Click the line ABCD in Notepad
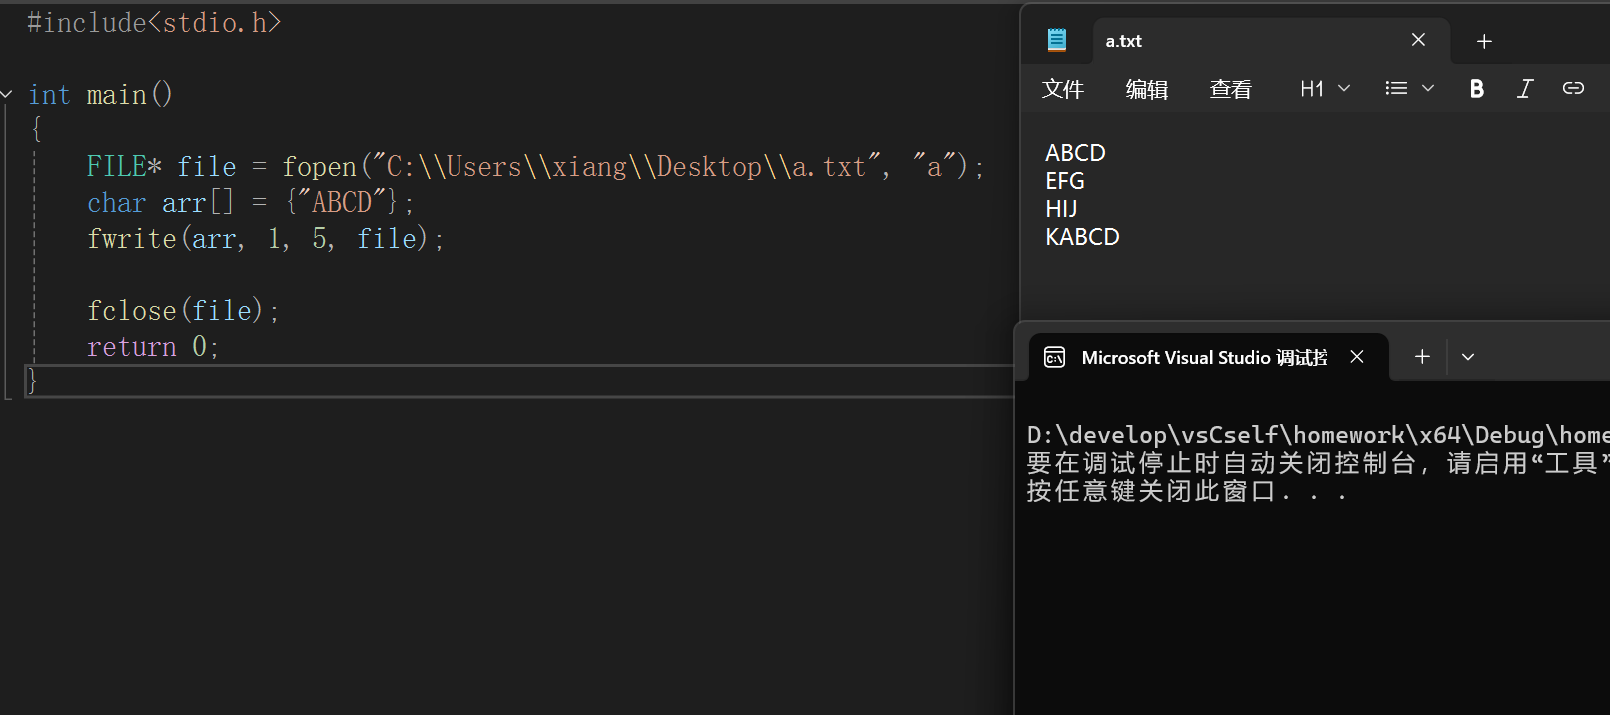Viewport: 1610px width, 715px height. (1075, 153)
